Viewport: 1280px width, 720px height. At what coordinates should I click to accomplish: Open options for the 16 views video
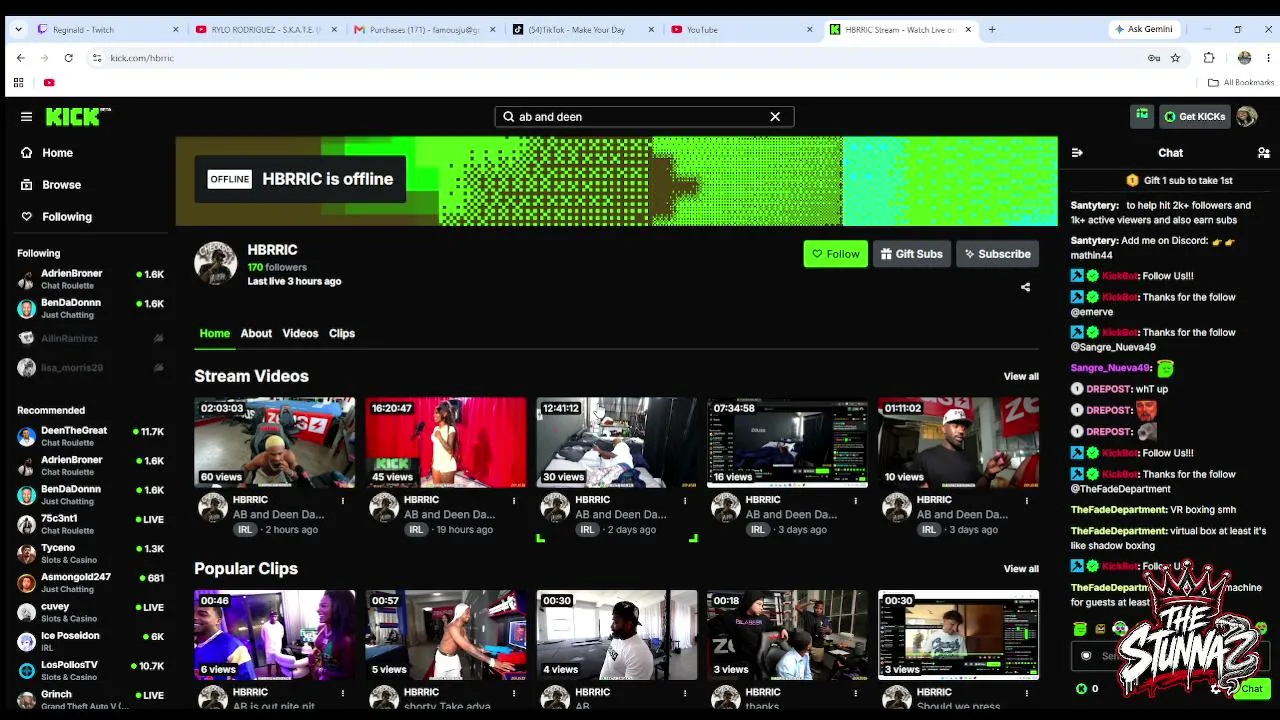pyautogui.click(x=856, y=500)
